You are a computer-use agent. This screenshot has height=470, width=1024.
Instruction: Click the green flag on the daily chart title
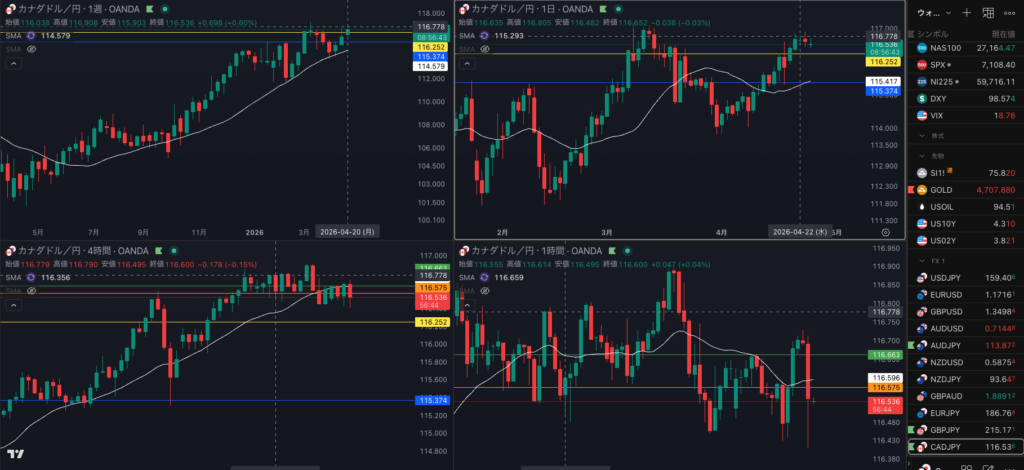click(602, 9)
